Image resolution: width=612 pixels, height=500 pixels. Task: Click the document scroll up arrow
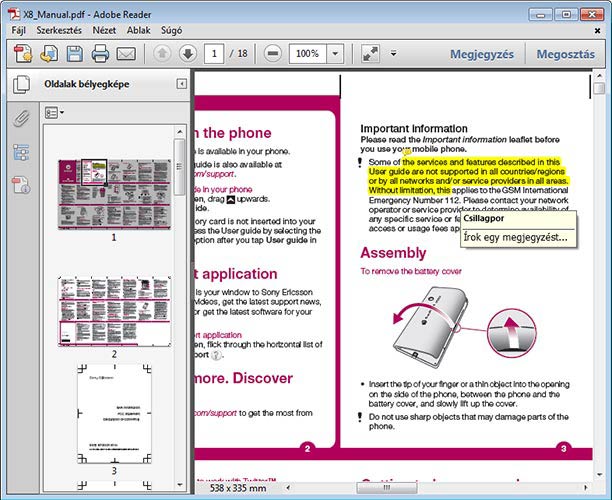tap(599, 75)
